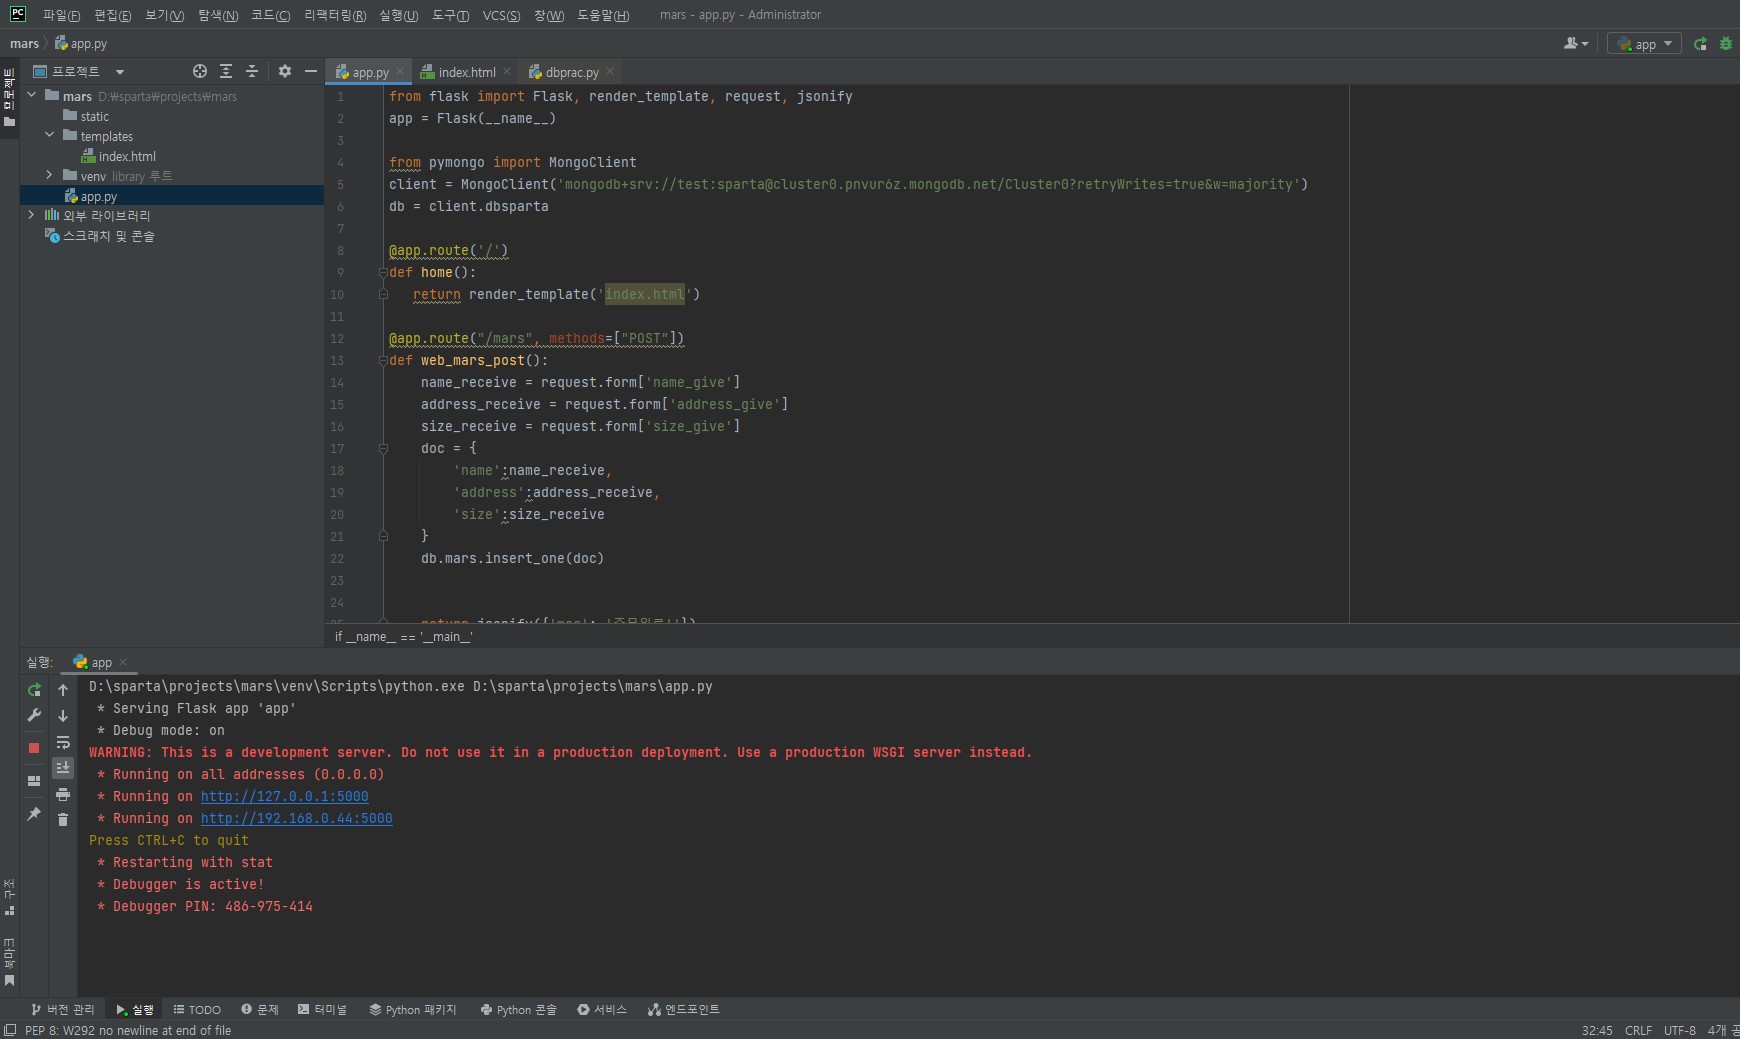Open the 구조 (Structure) side tool window
The image size is (1740, 1039).
(9, 897)
